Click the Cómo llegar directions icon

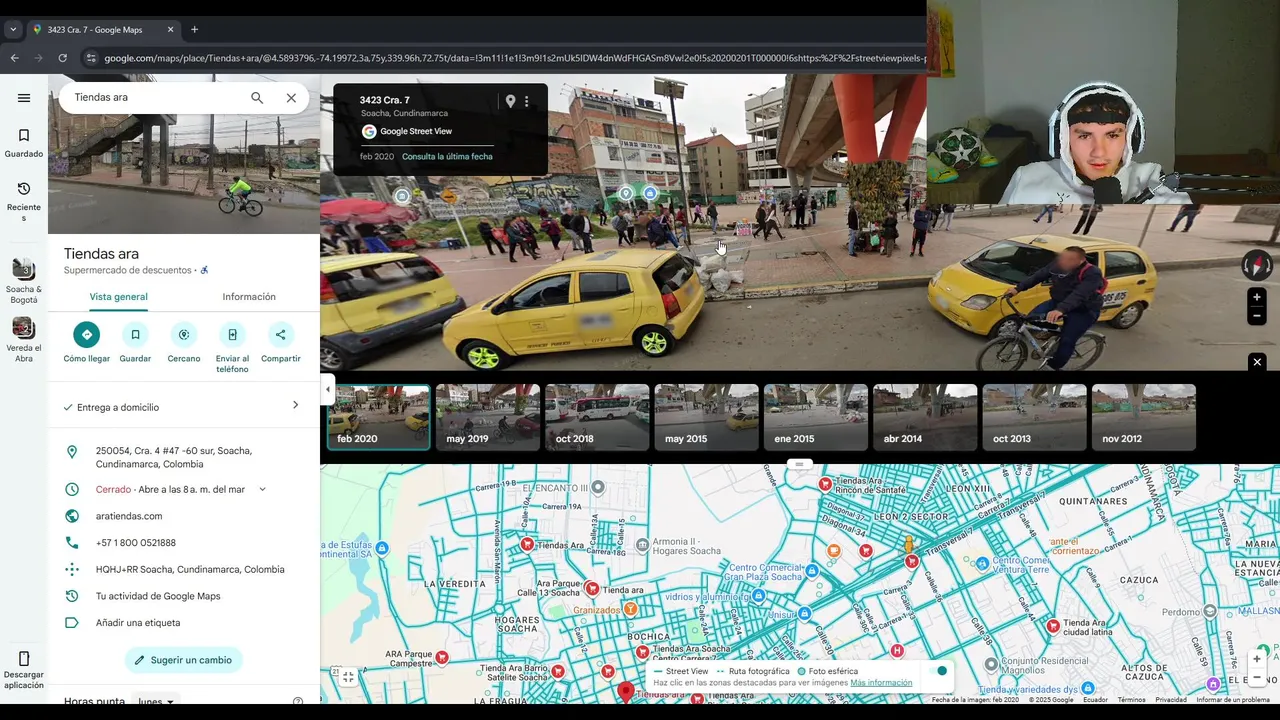(x=86, y=334)
